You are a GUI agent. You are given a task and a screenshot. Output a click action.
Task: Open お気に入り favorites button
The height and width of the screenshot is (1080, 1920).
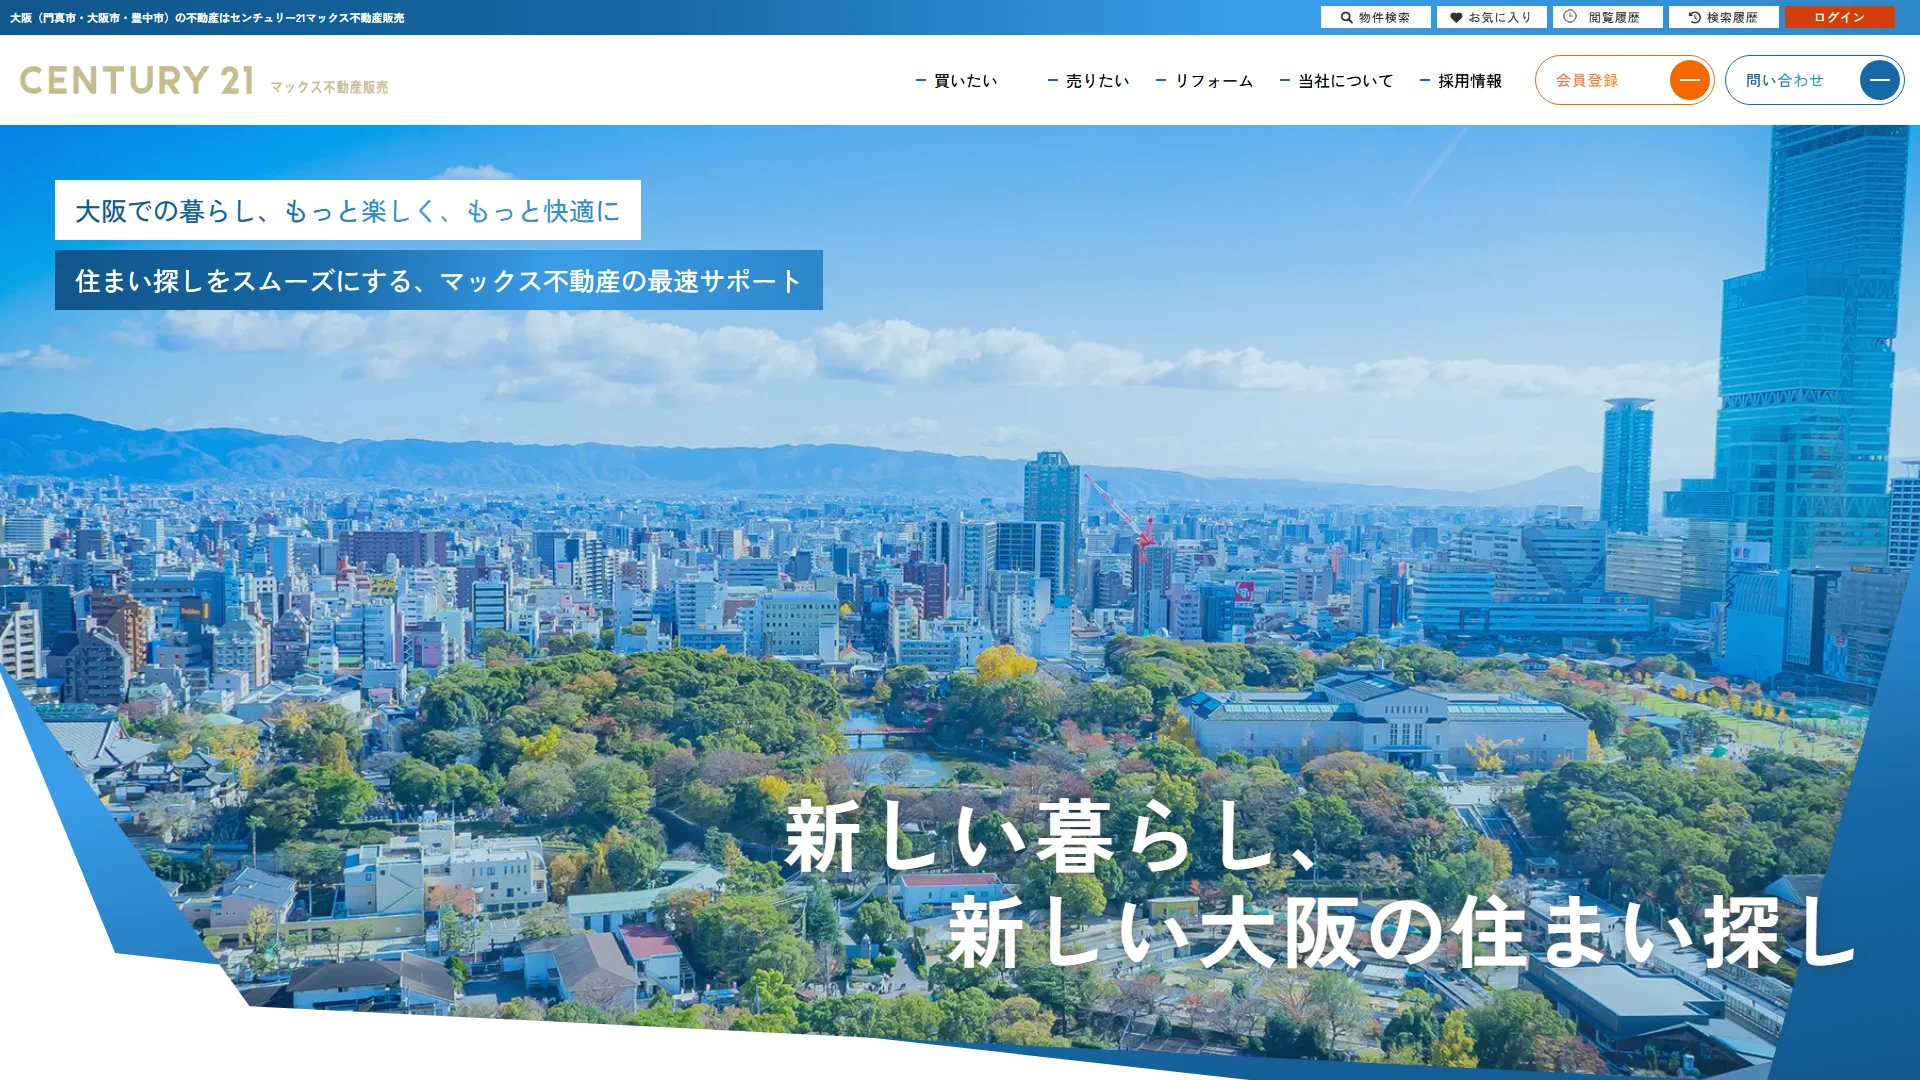[x=1491, y=17]
